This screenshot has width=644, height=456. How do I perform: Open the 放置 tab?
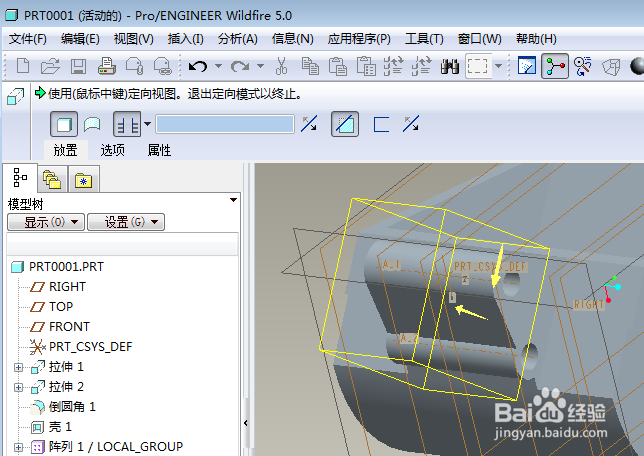66,150
